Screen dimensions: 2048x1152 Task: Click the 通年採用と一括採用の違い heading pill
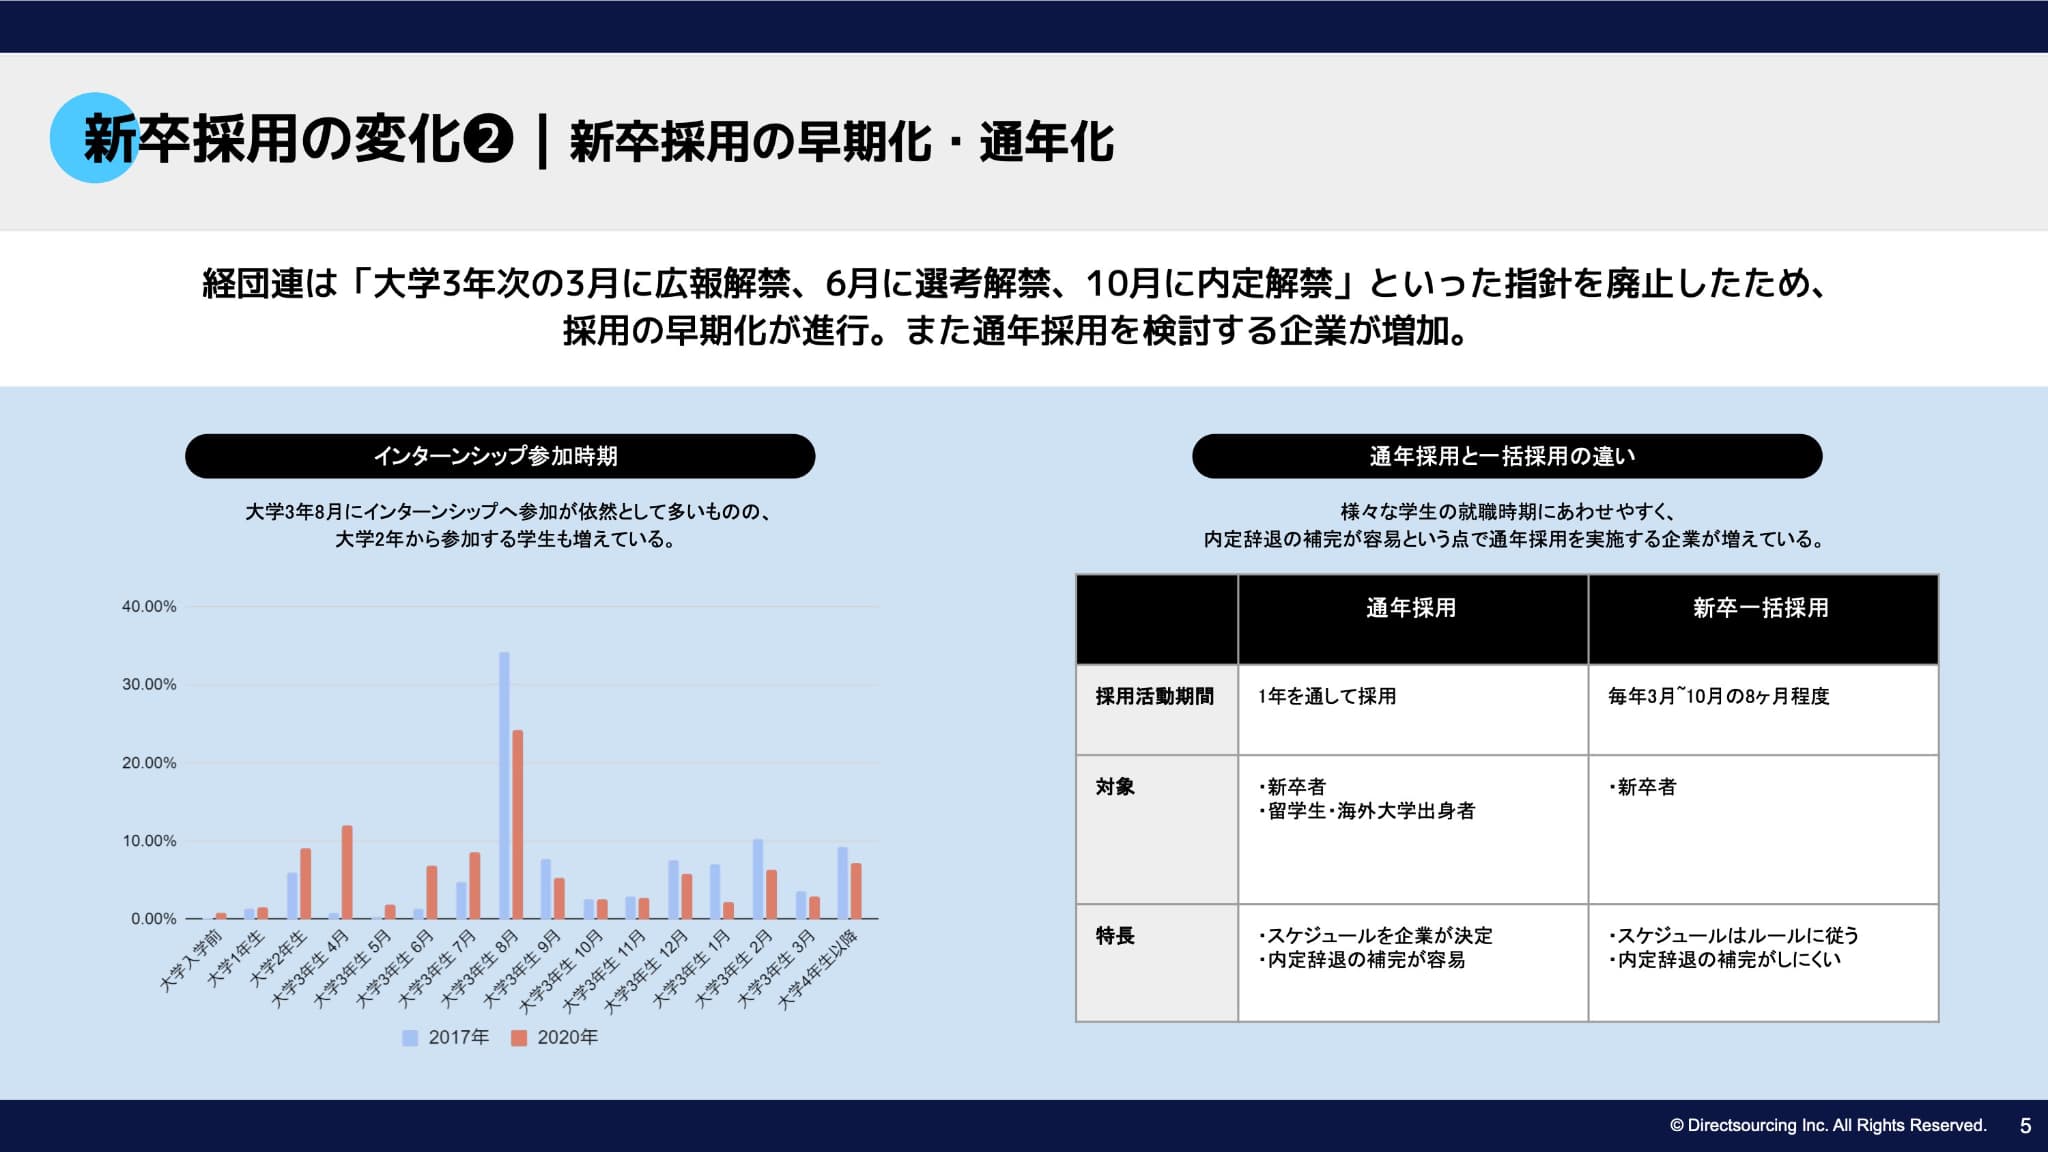click(1506, 456)
